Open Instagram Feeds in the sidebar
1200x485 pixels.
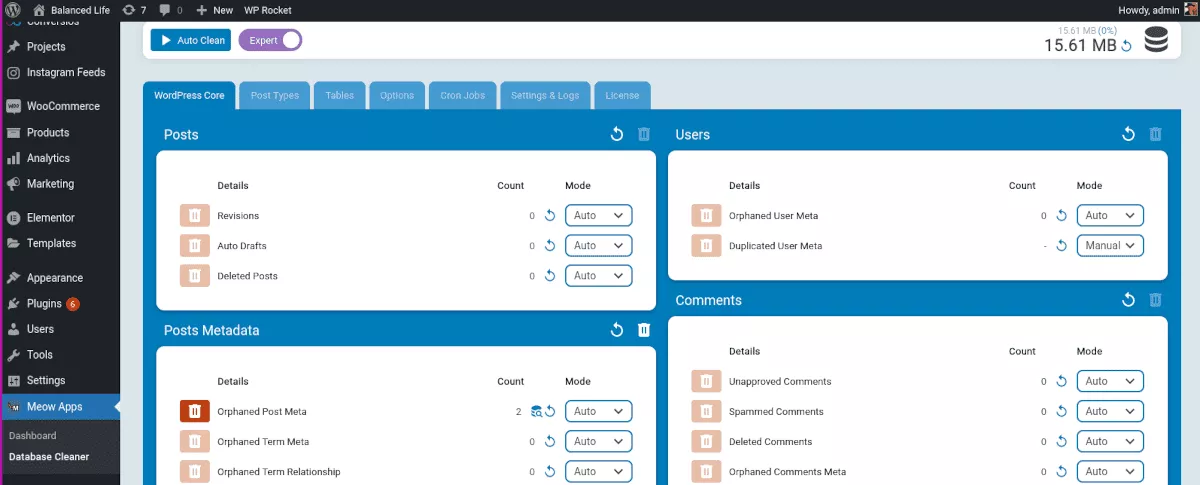[x=60, y=73]
